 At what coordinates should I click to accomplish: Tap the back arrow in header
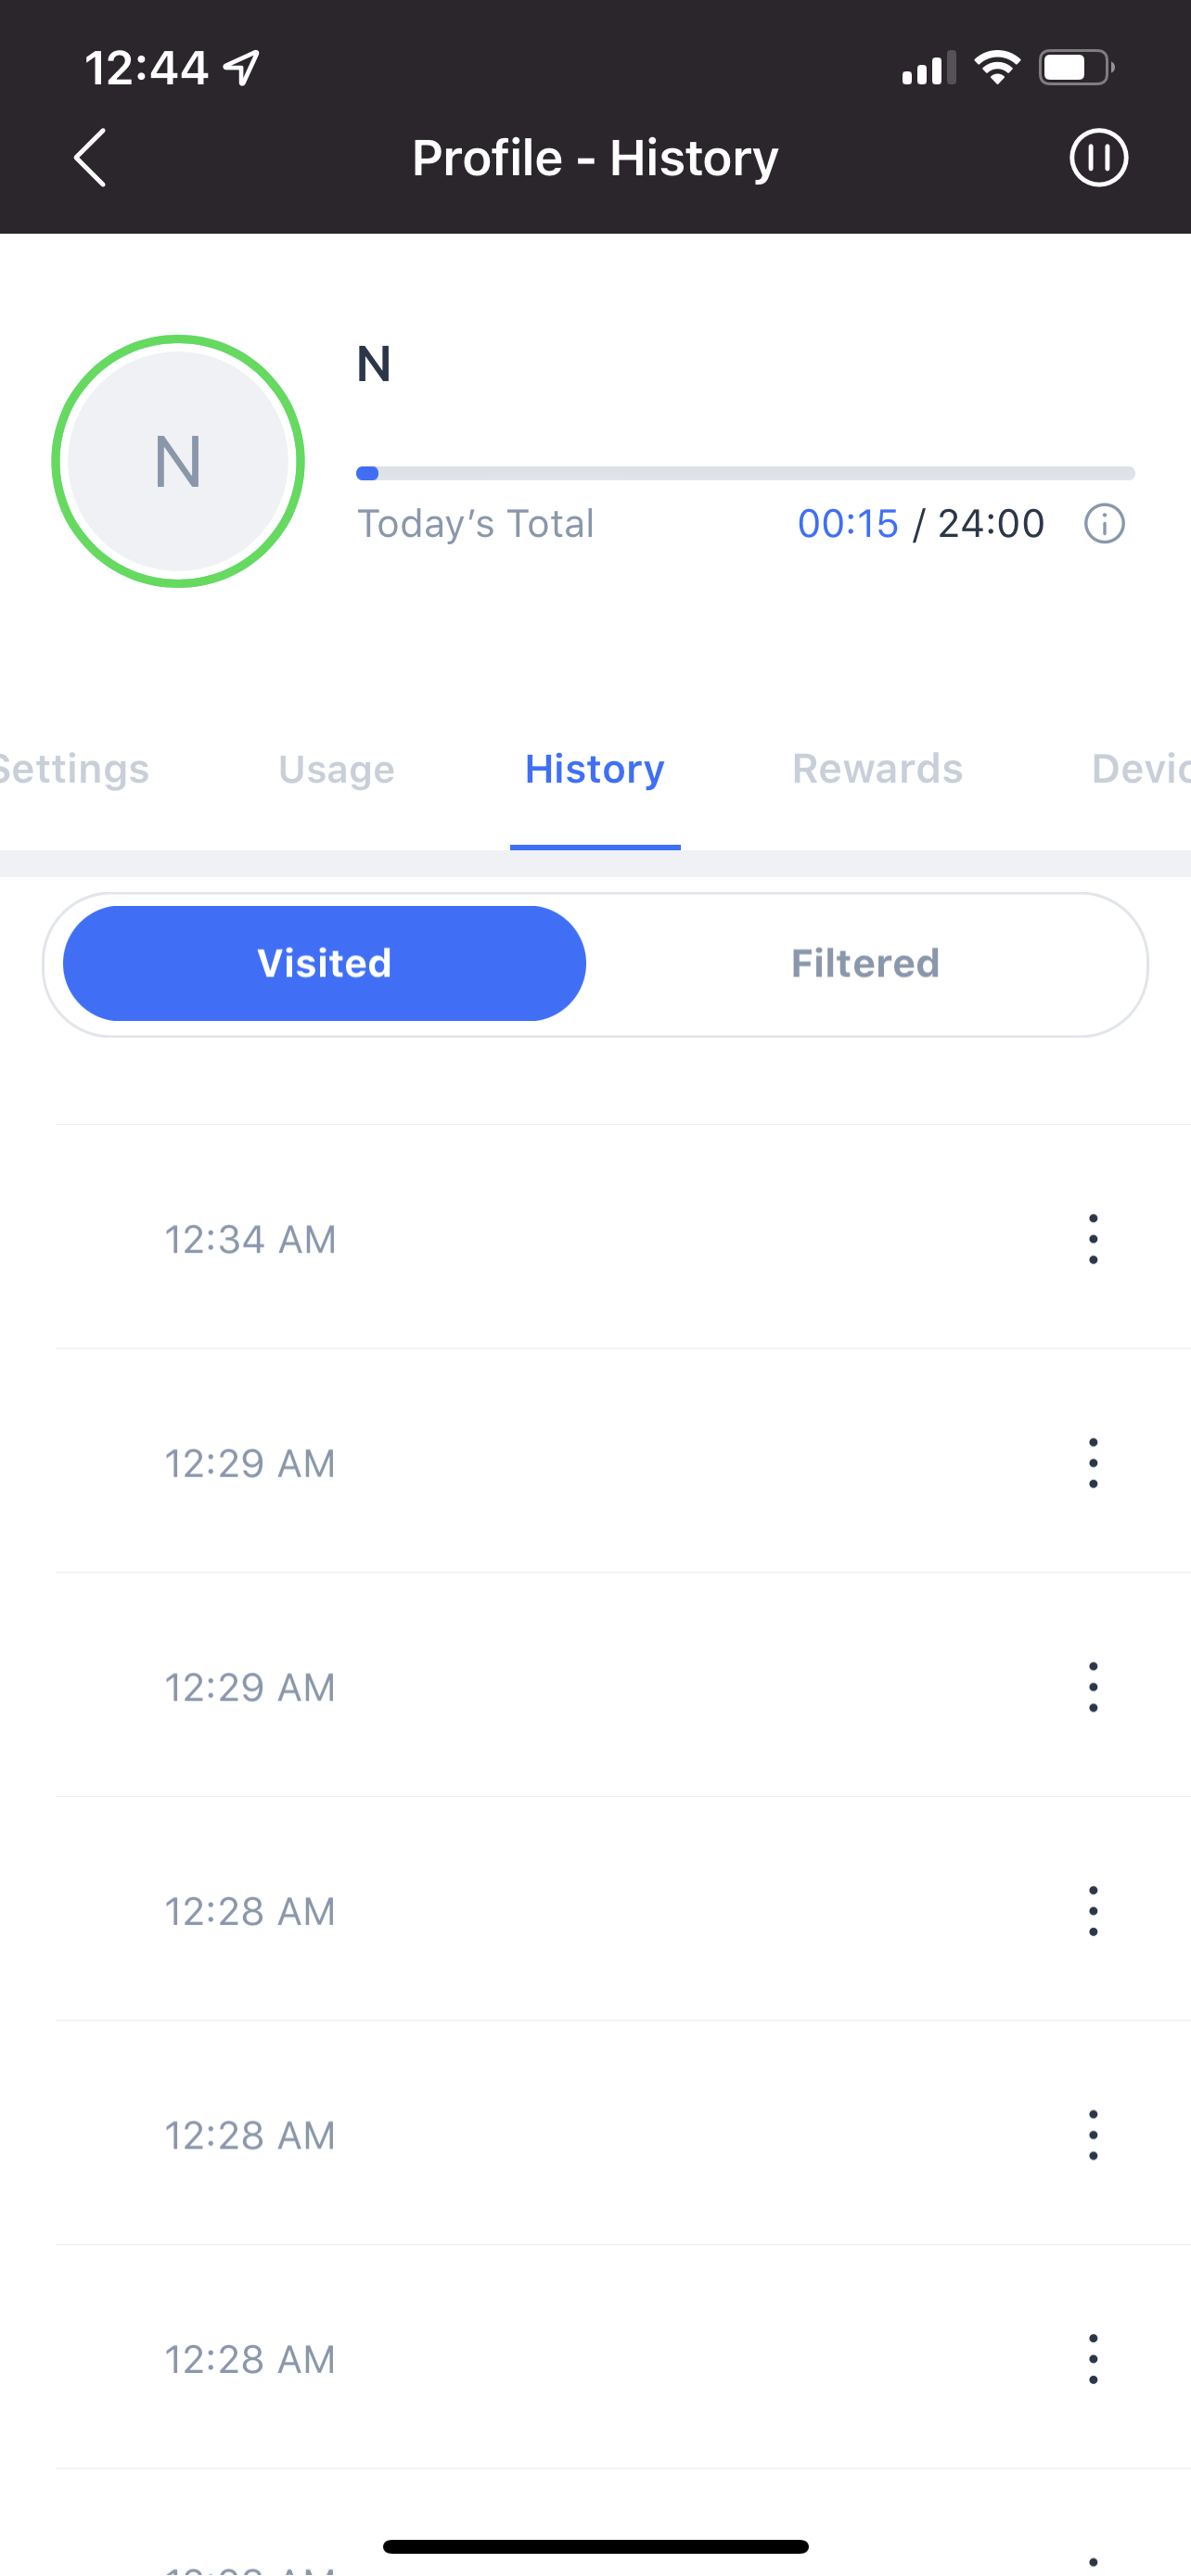pos(90,158)
